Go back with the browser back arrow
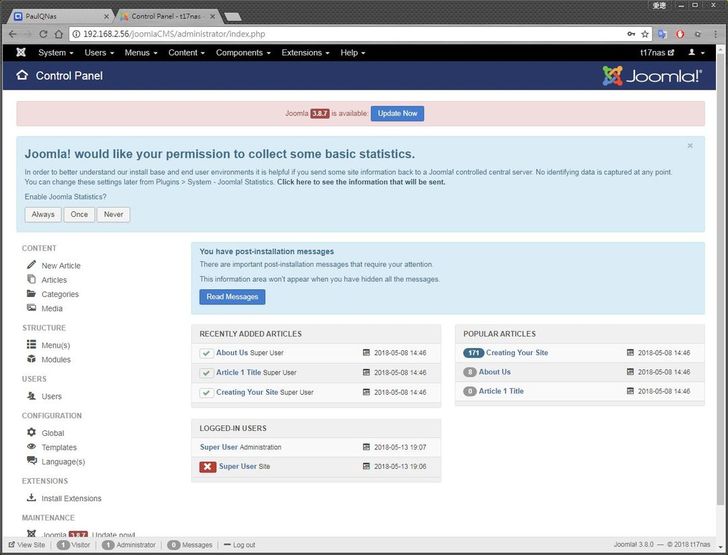The image size is (728, 555). pos(13,34)
